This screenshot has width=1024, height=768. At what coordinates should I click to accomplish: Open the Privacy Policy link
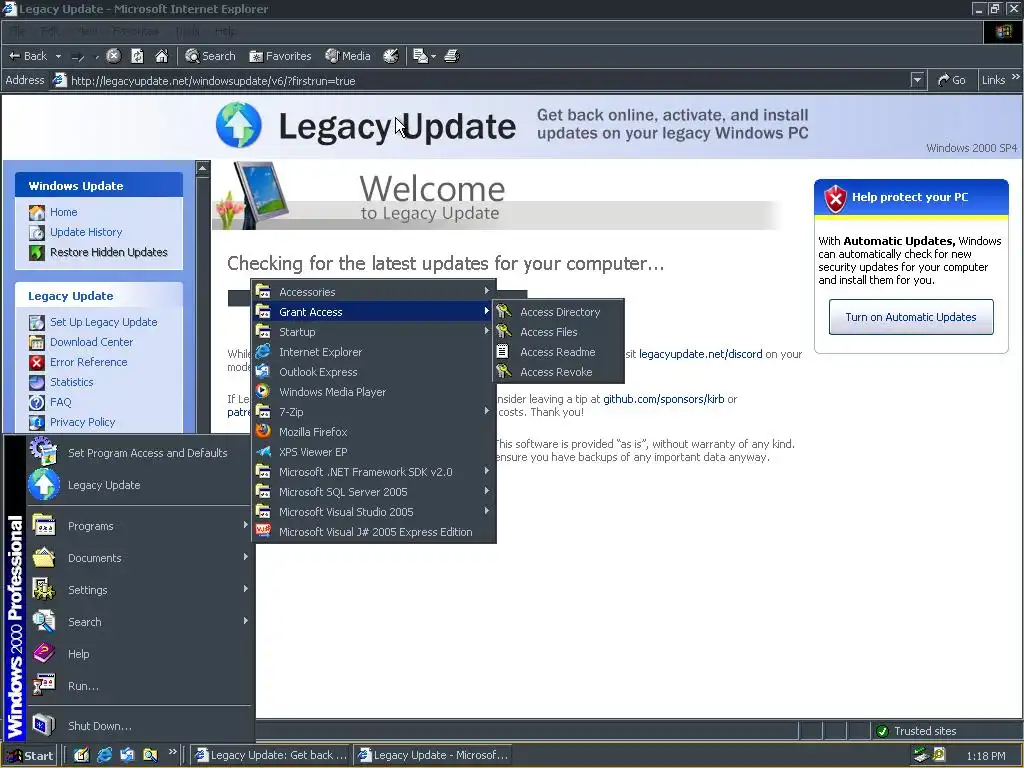point(82,422)
